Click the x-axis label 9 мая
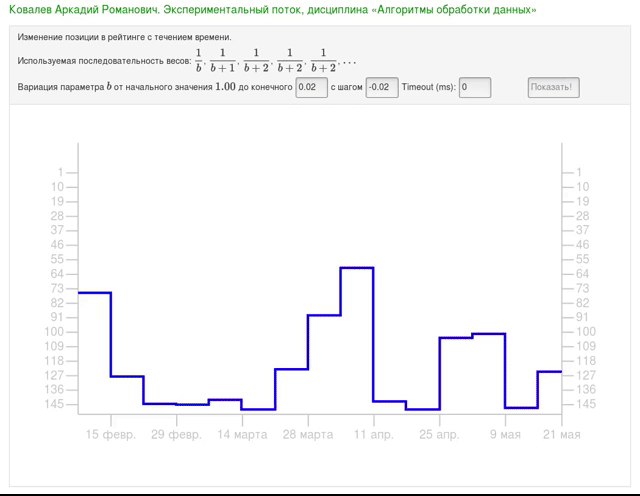Viewport: 640px width, 496px height. point(505,434)
